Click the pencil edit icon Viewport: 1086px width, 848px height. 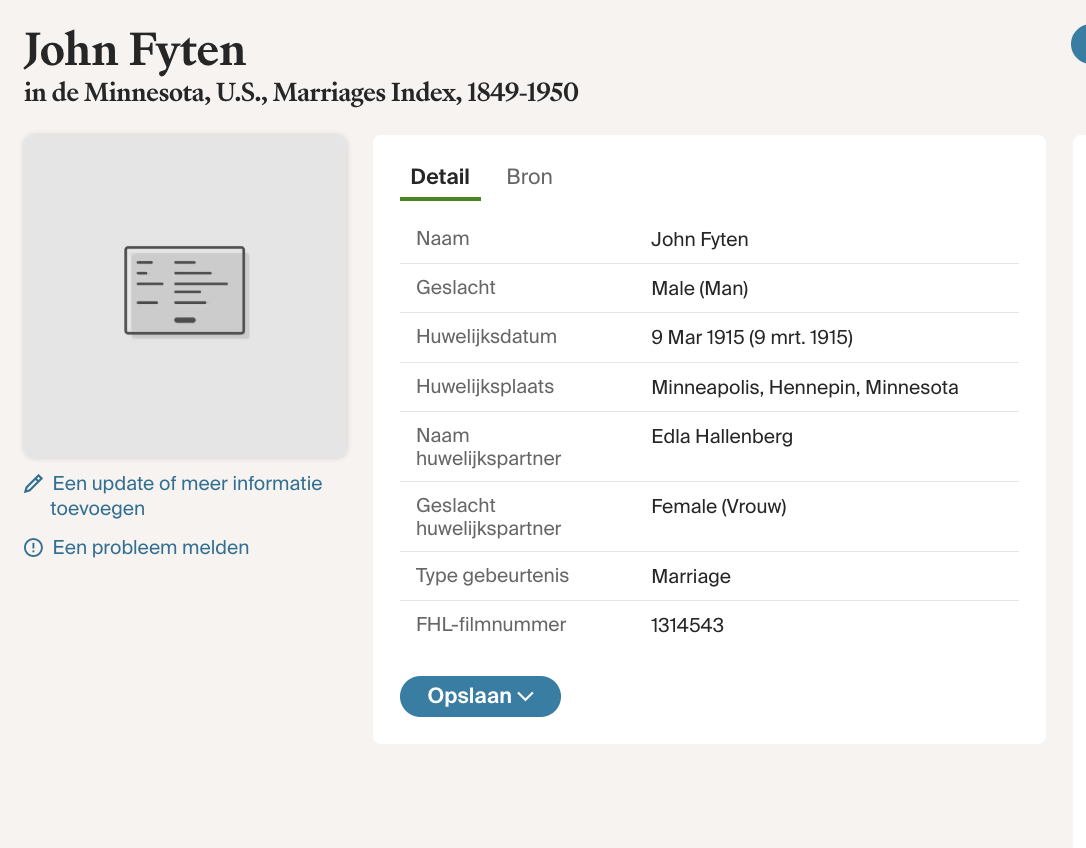click(33, 484)
